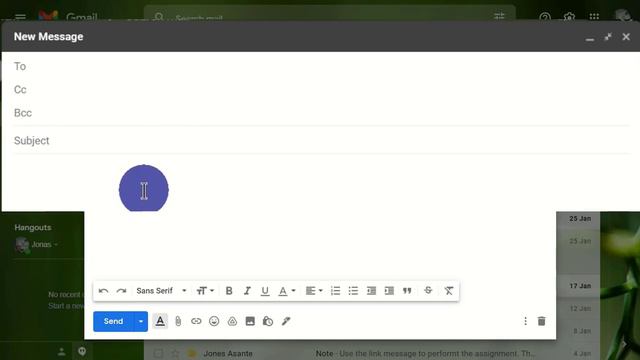Attach files with the paperclip icon
Image resolution: width=640 pixels, height=360 pixels.
click(178, 321)
